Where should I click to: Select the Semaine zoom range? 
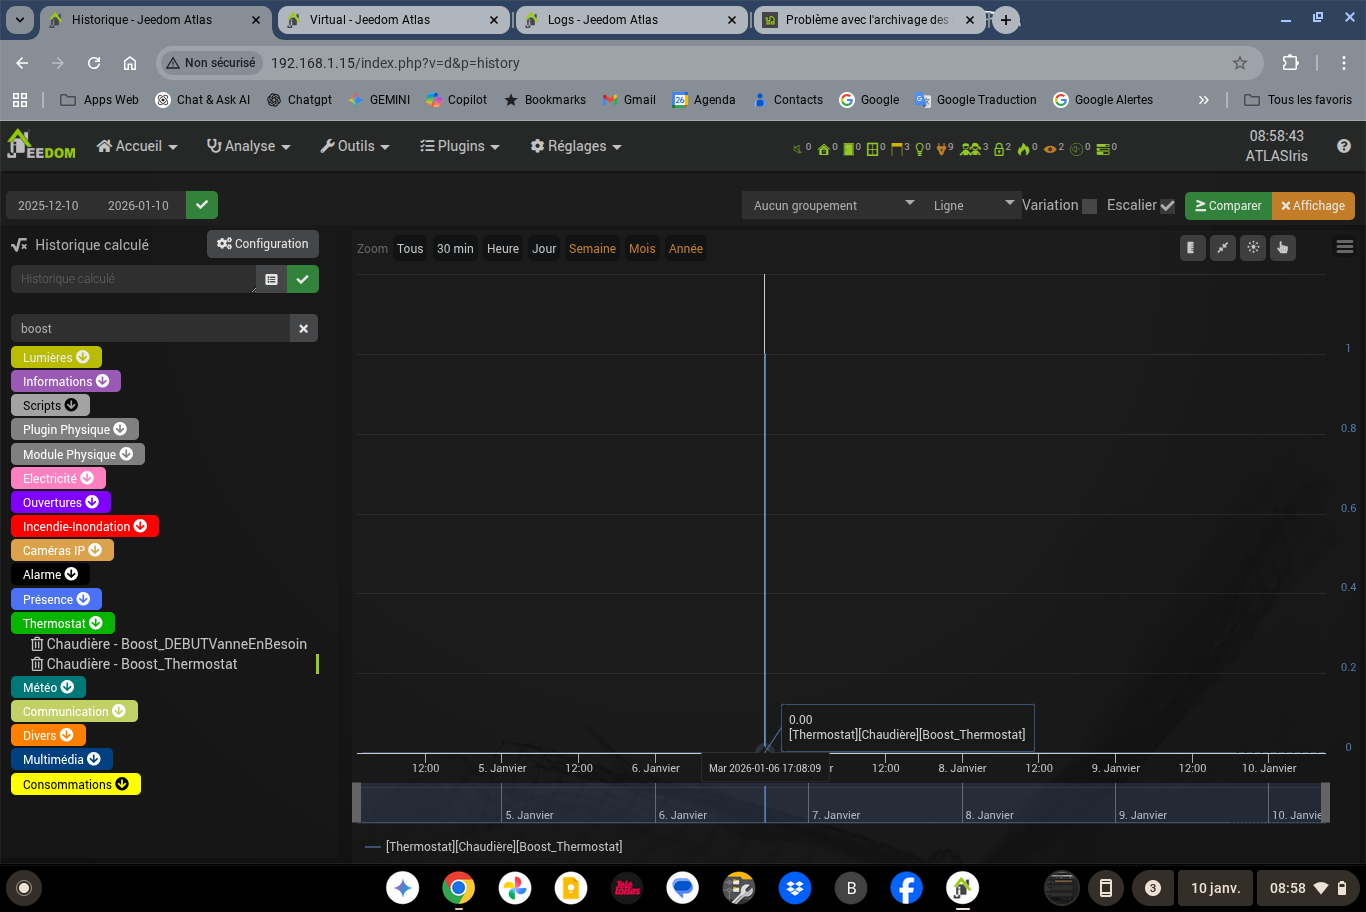(592, 249)
